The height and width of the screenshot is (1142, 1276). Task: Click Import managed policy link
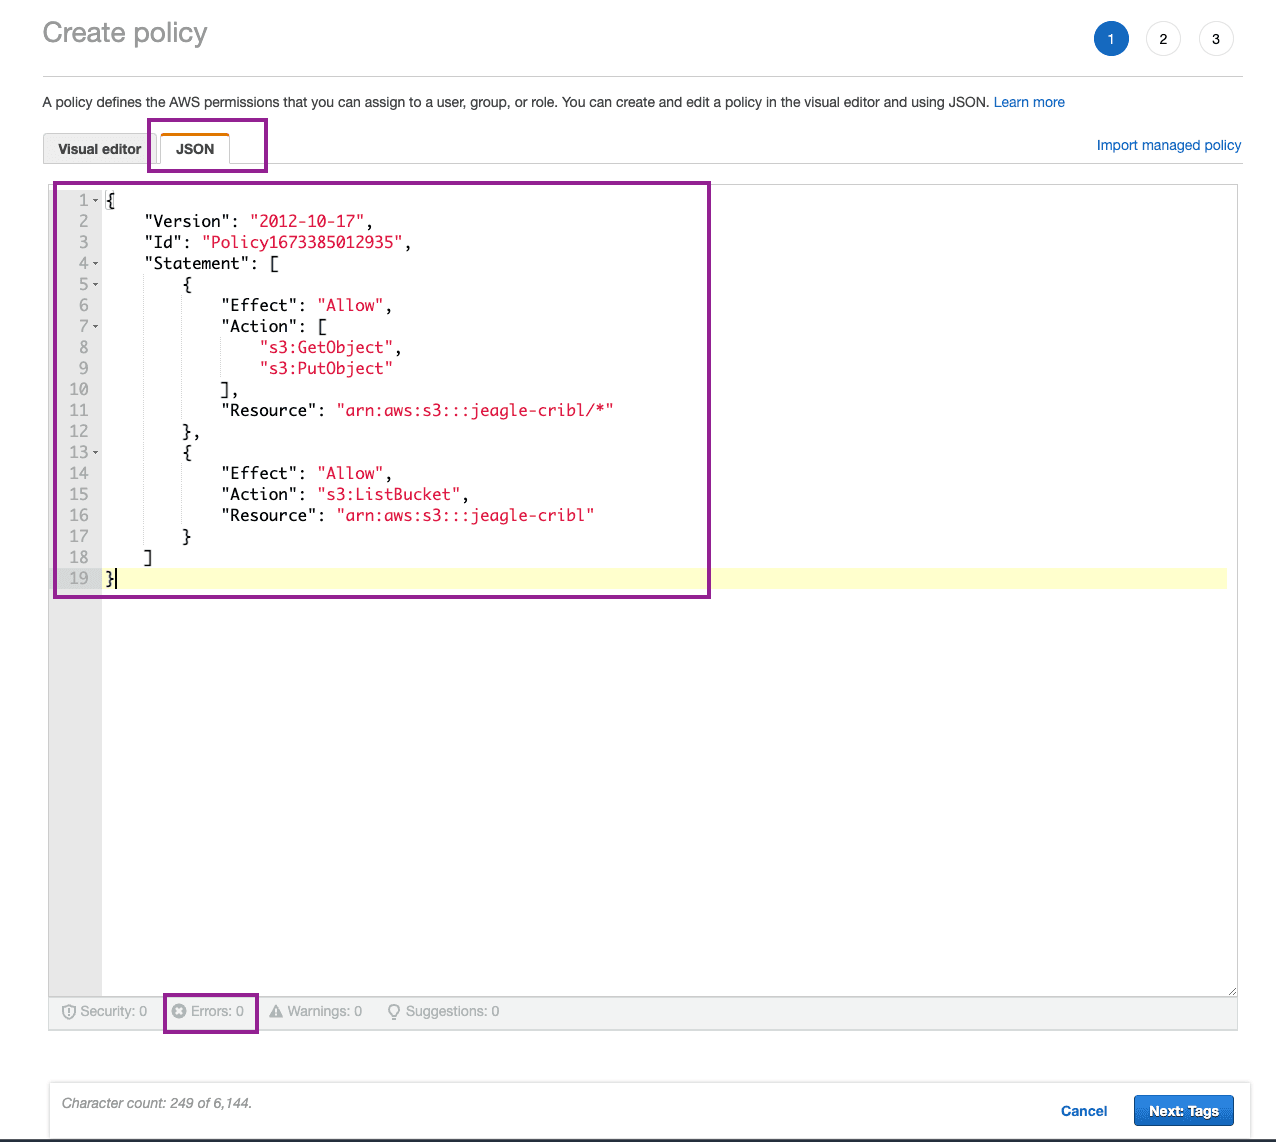[1168, 145]
